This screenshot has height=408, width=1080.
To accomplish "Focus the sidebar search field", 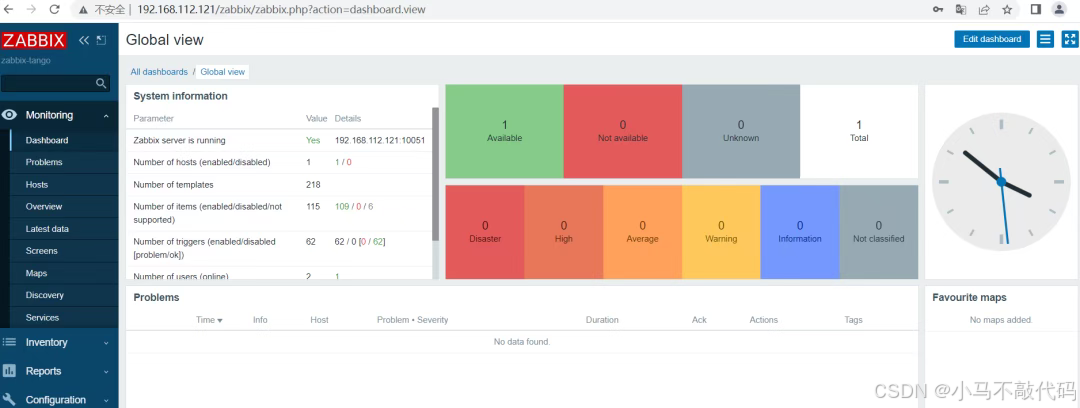I will click(55, 83).
